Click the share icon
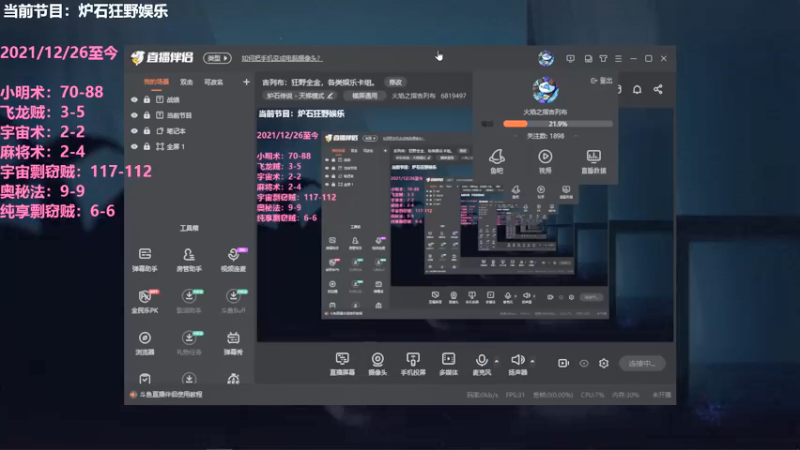 coord(658,89)
